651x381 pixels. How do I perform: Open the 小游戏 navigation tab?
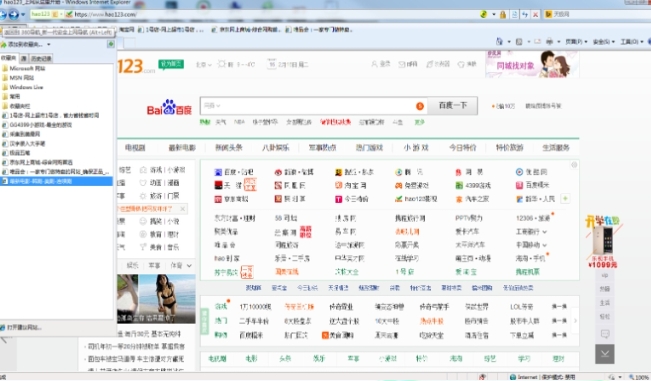(x=416, y=148)
